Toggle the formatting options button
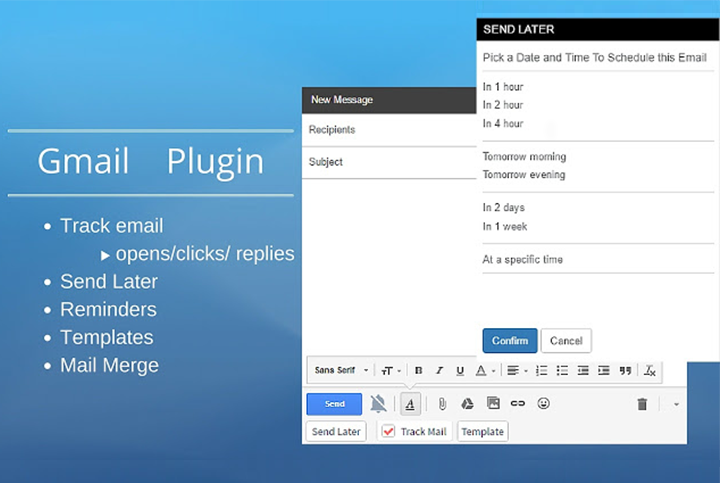Screen dimensions: 720x483 [x=410, y=404]
